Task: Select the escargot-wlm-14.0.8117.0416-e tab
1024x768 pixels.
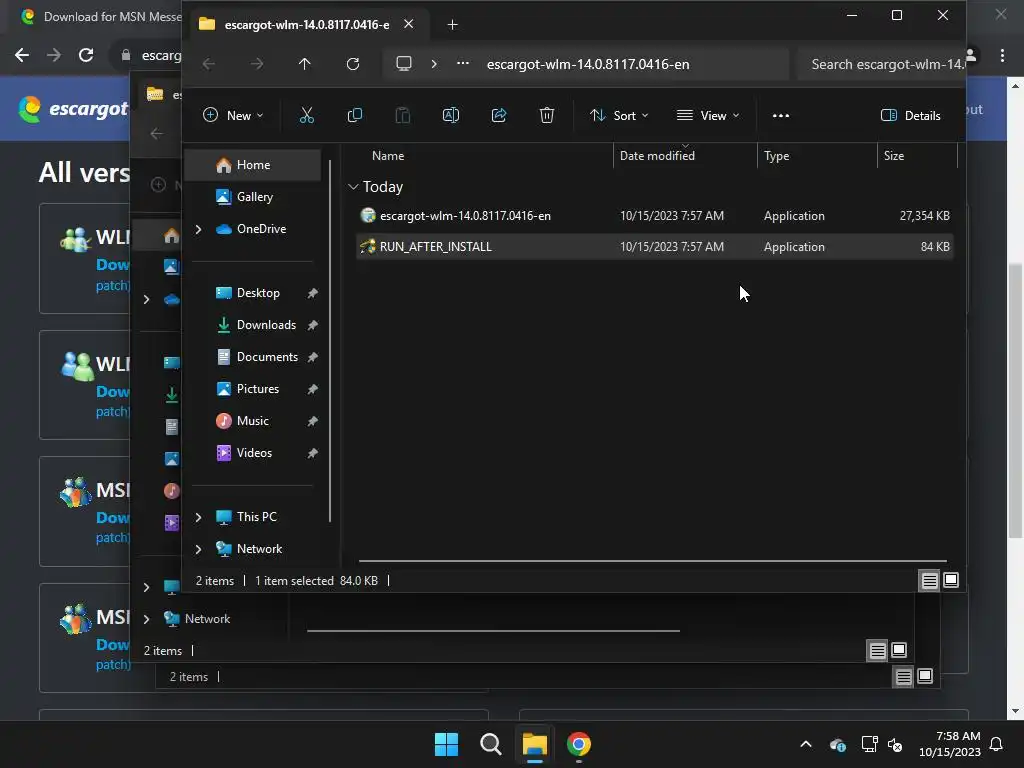Action: point(306,25)
